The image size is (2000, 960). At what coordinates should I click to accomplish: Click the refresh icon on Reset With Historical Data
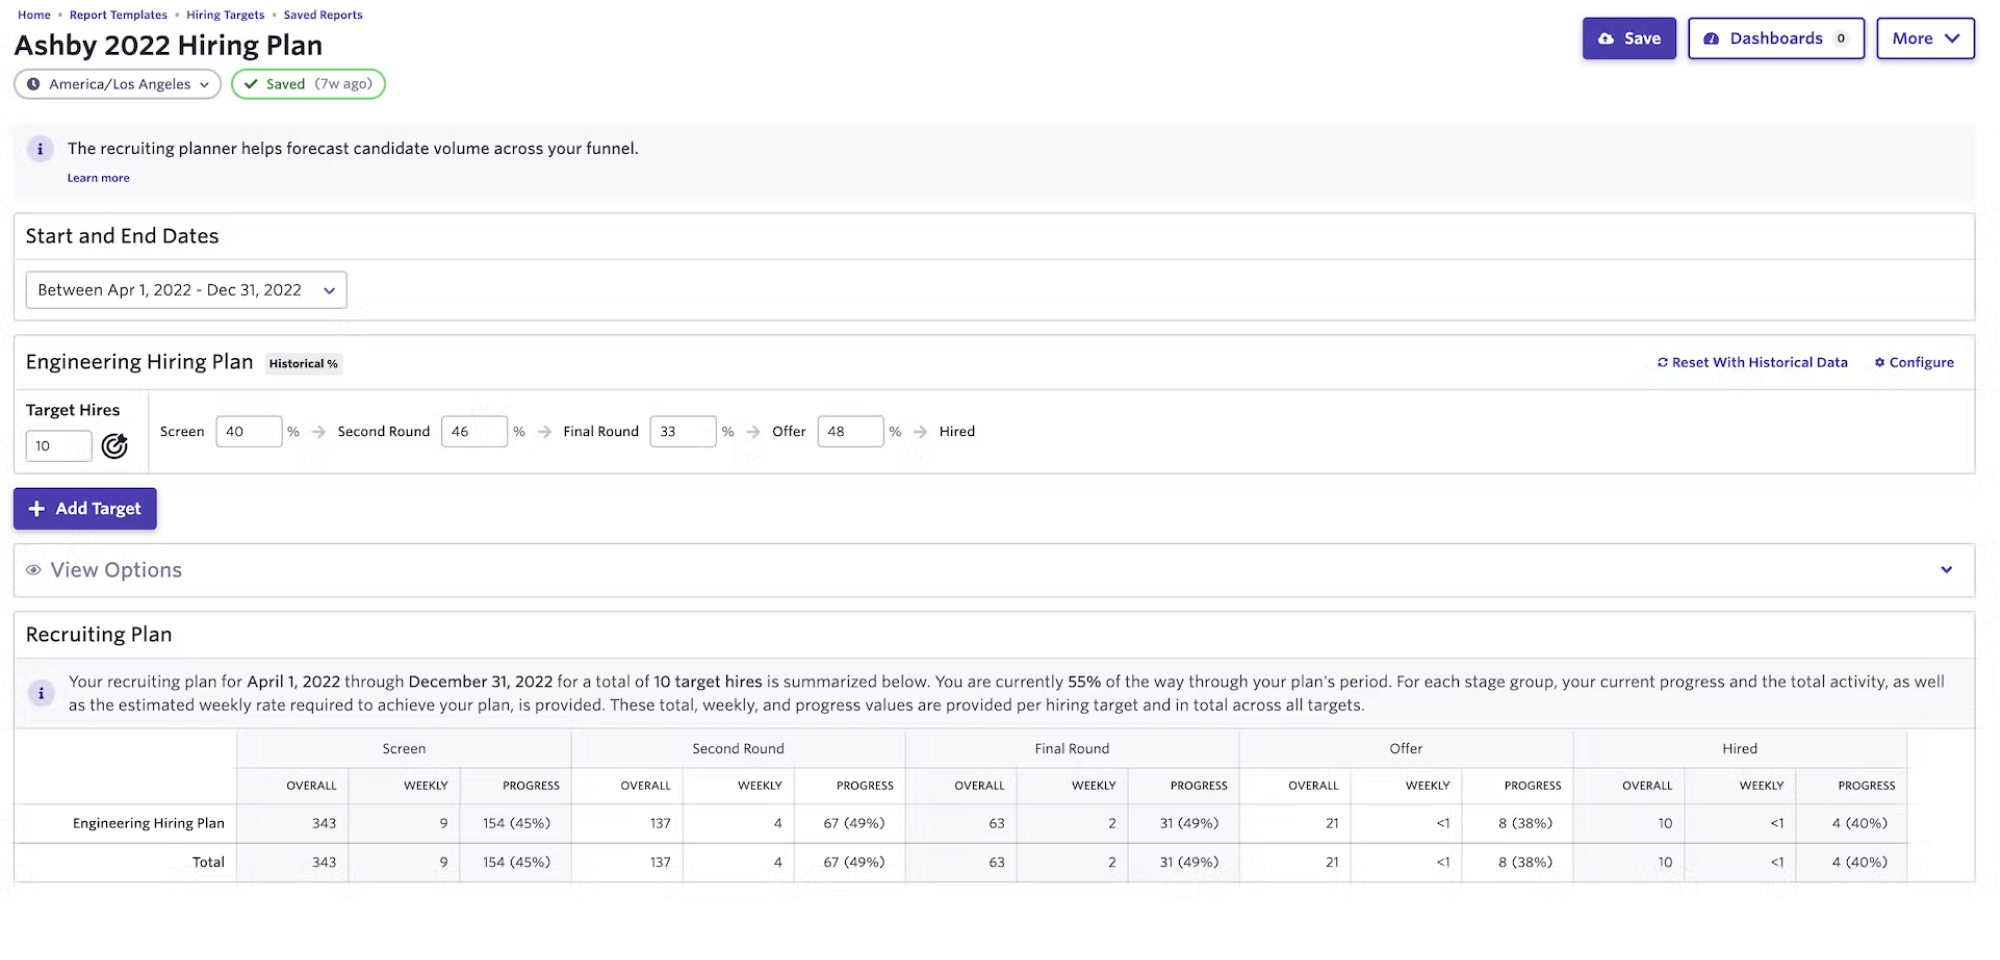[x=1663, y=362]
